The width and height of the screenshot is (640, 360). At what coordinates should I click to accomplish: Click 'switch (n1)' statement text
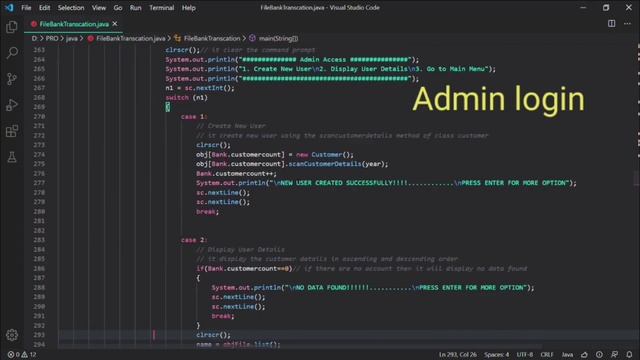click(187, 98)
